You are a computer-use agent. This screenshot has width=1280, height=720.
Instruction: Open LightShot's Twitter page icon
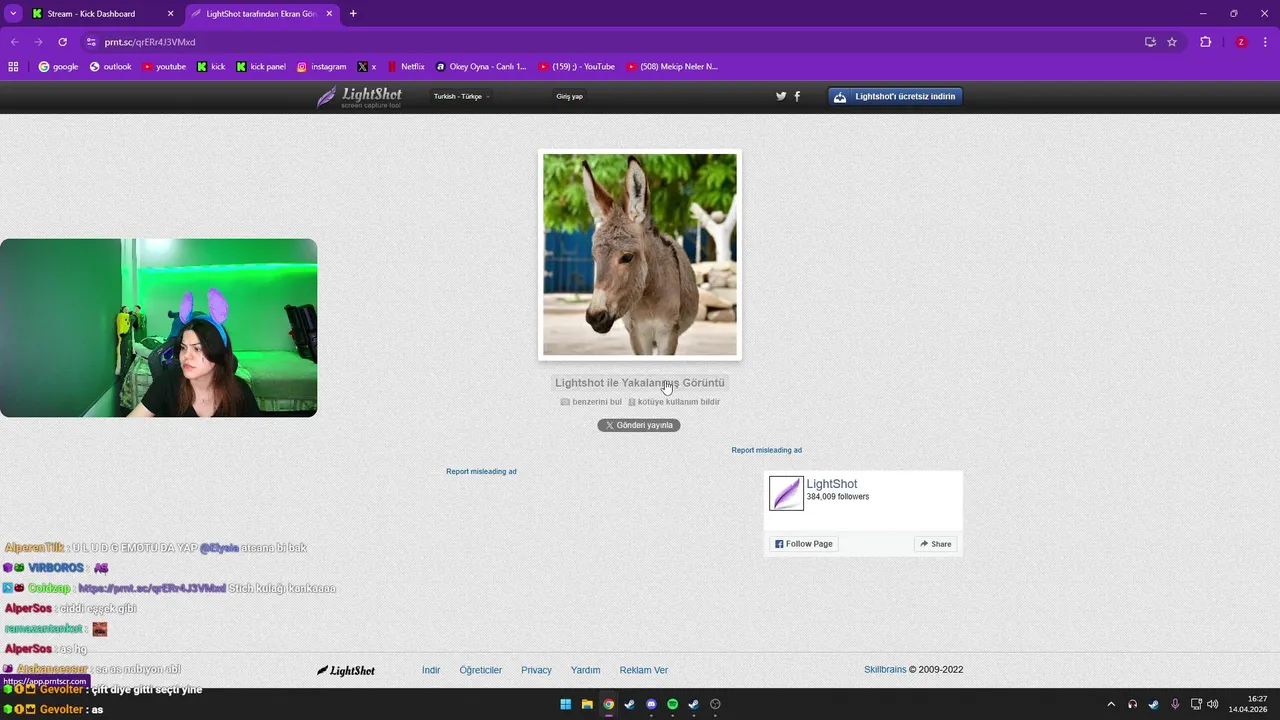(781, 97)
